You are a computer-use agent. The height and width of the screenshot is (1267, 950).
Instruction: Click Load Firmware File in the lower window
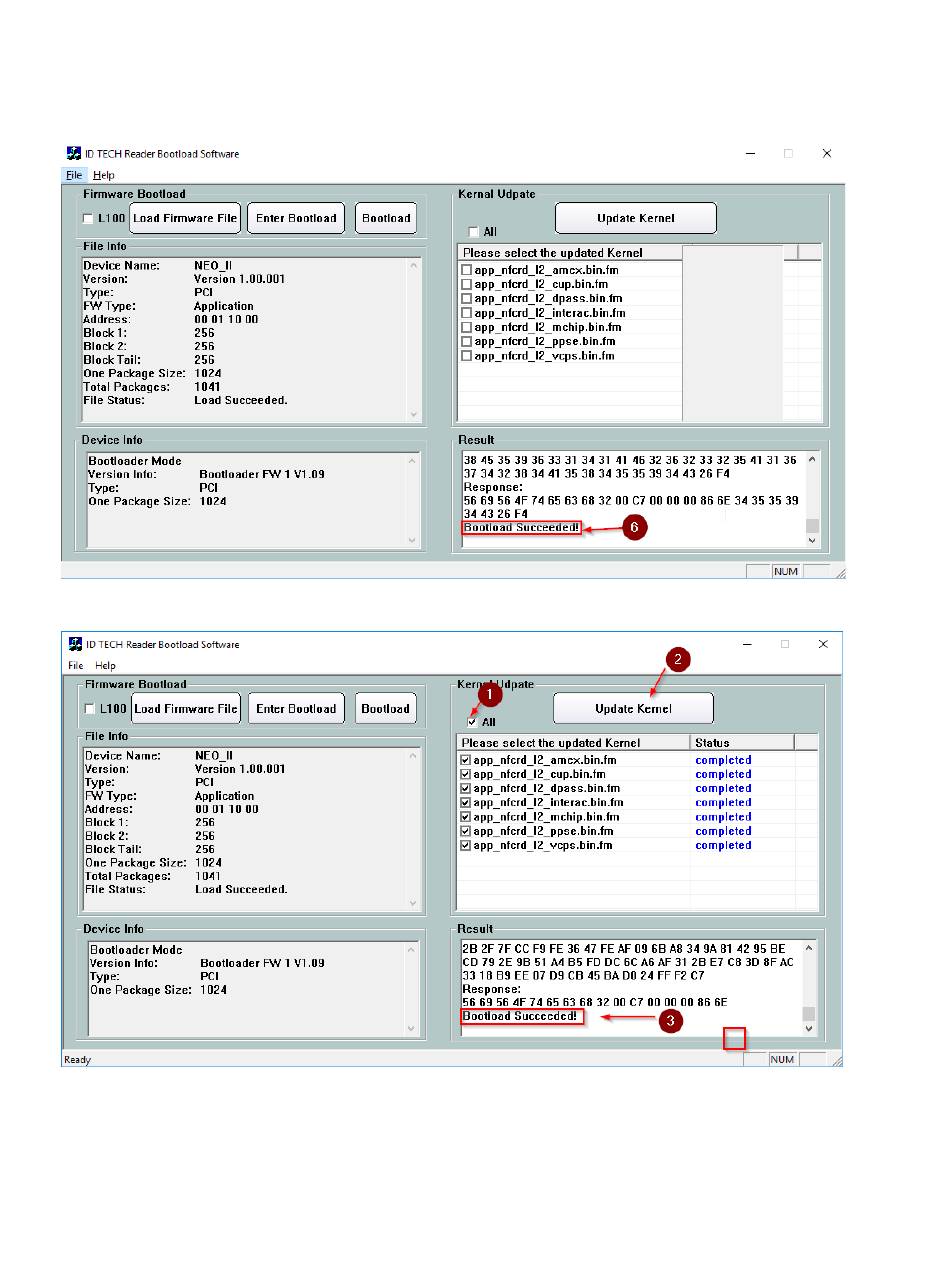(186, 709)
